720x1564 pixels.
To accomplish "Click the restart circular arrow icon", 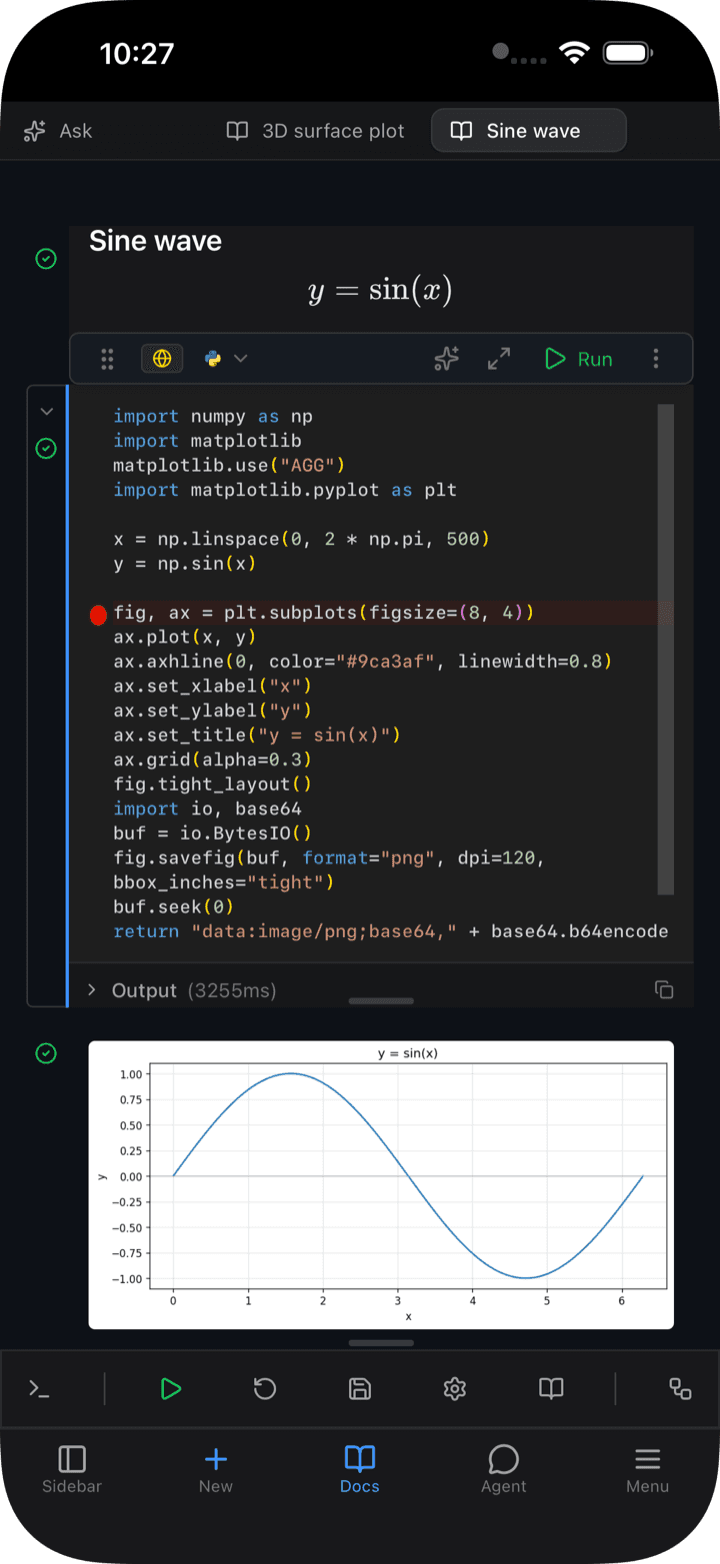I will [x=265, y=1389].
